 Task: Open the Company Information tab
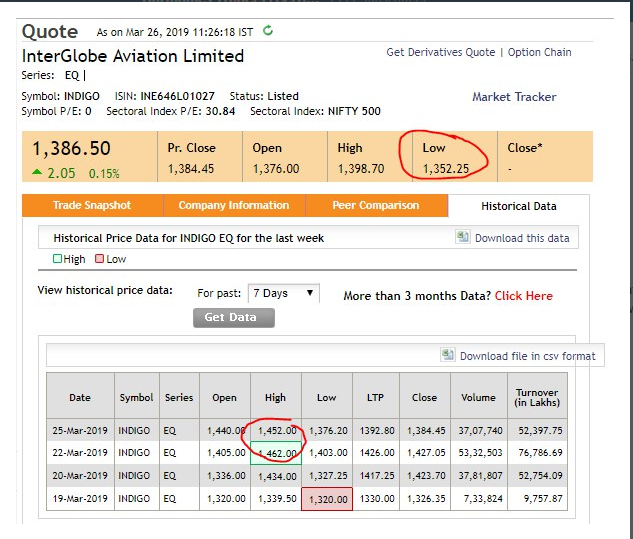(x=234, y=205)
